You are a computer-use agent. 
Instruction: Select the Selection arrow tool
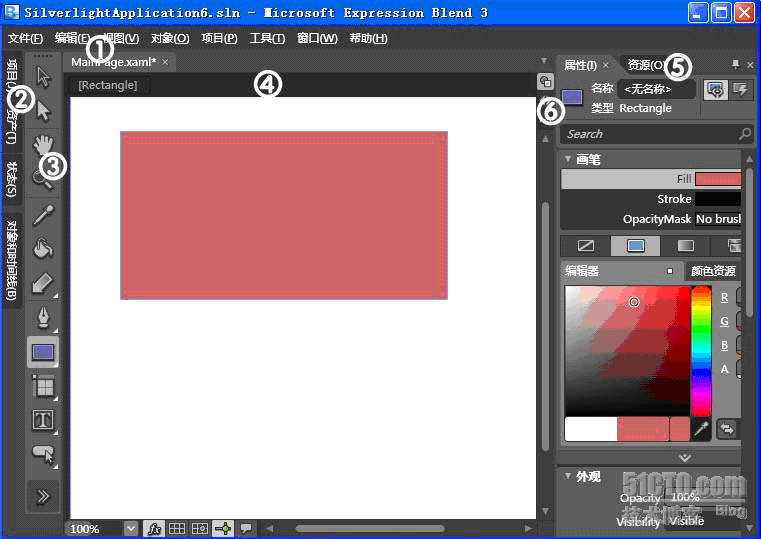[44, 77]
